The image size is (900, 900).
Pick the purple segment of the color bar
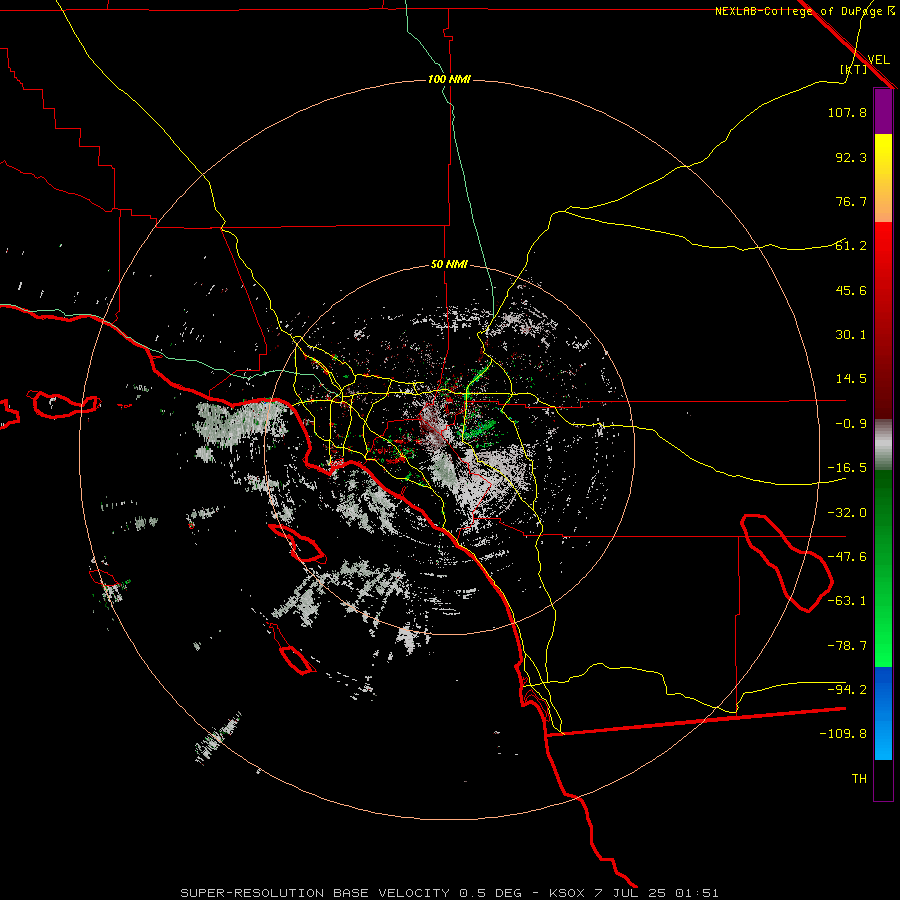[x=883, y=112]
